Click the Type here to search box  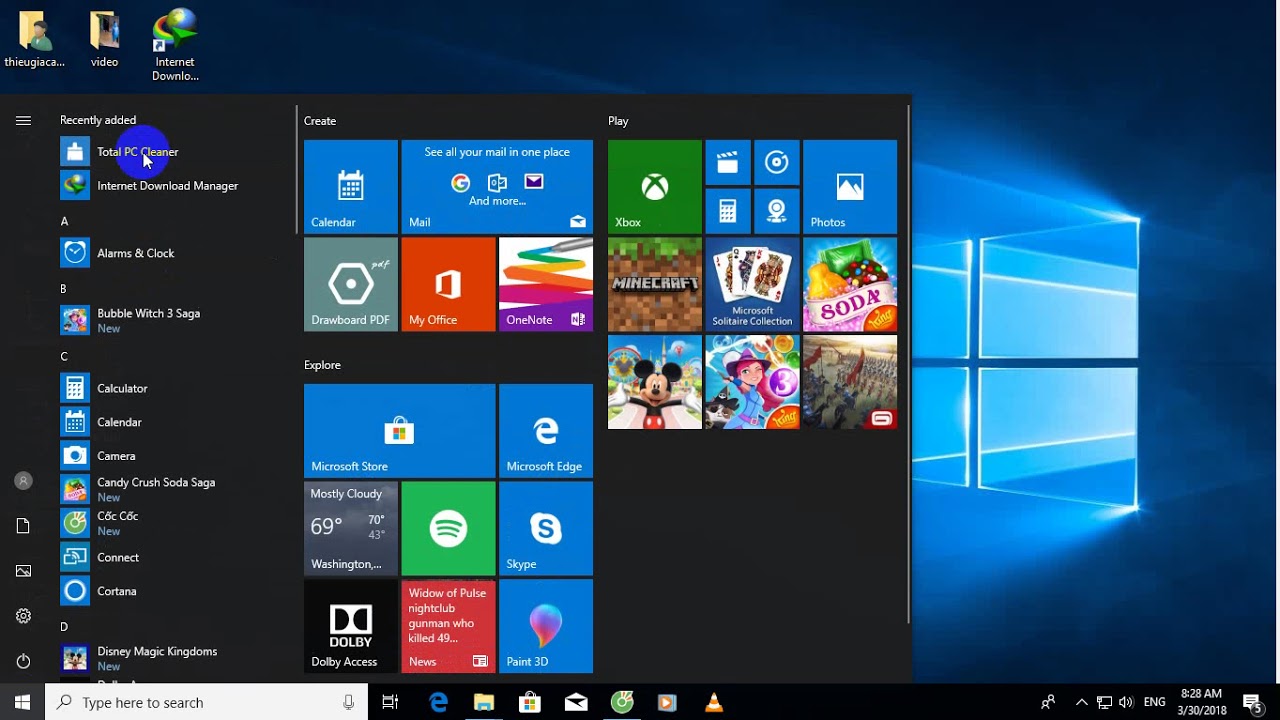(x=206, y=702)
